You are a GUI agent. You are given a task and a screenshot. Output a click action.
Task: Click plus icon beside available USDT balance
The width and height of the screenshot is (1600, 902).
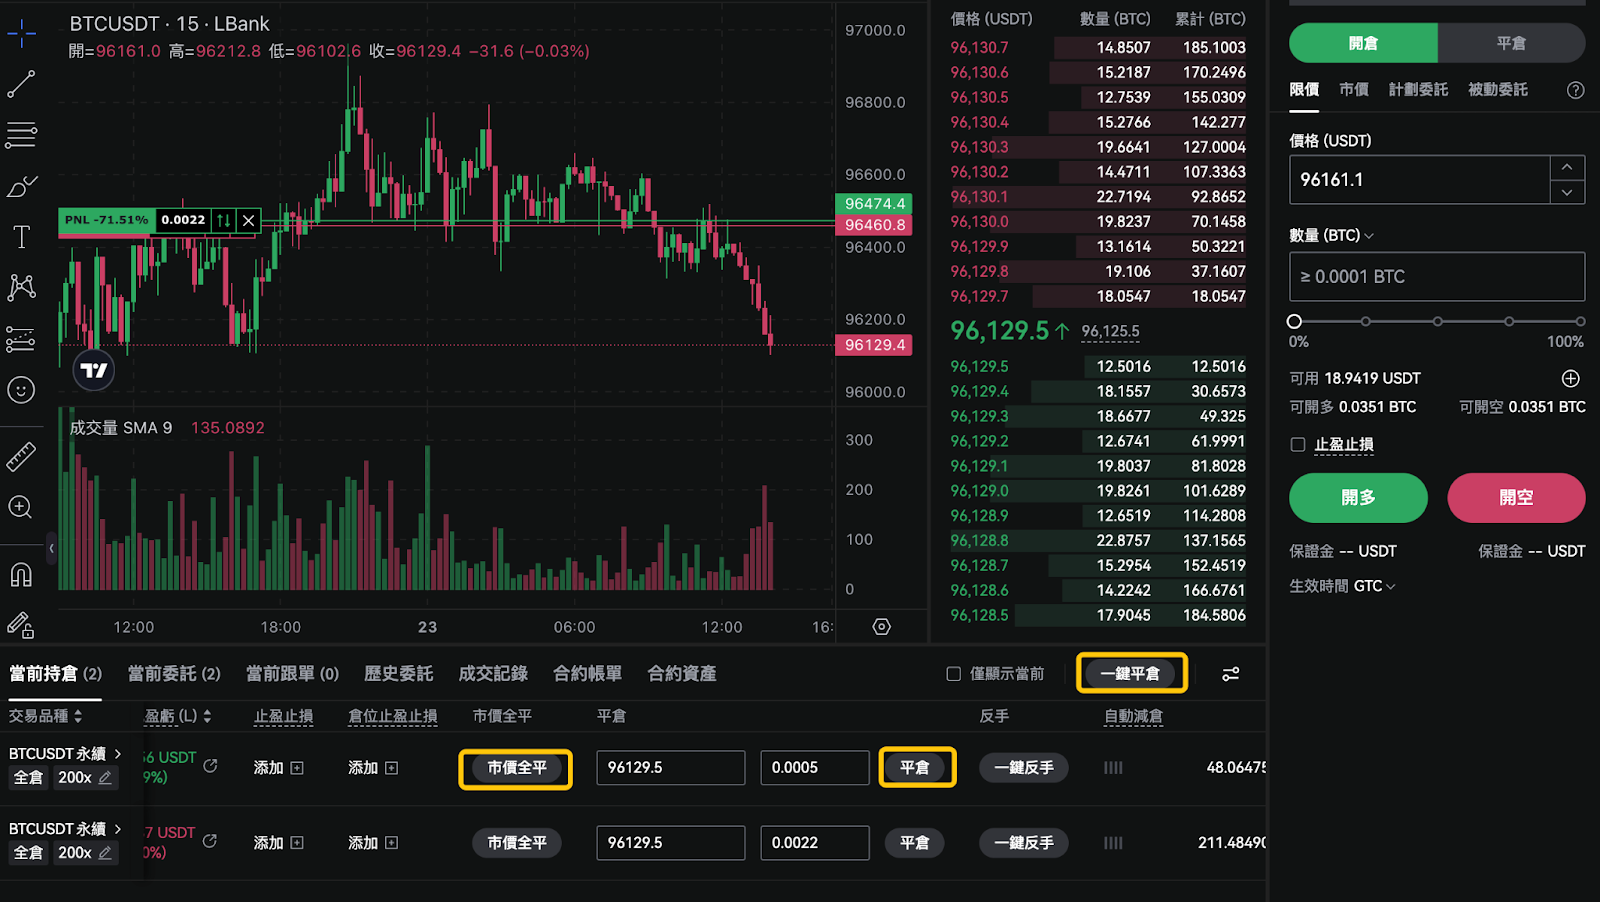1571,378
